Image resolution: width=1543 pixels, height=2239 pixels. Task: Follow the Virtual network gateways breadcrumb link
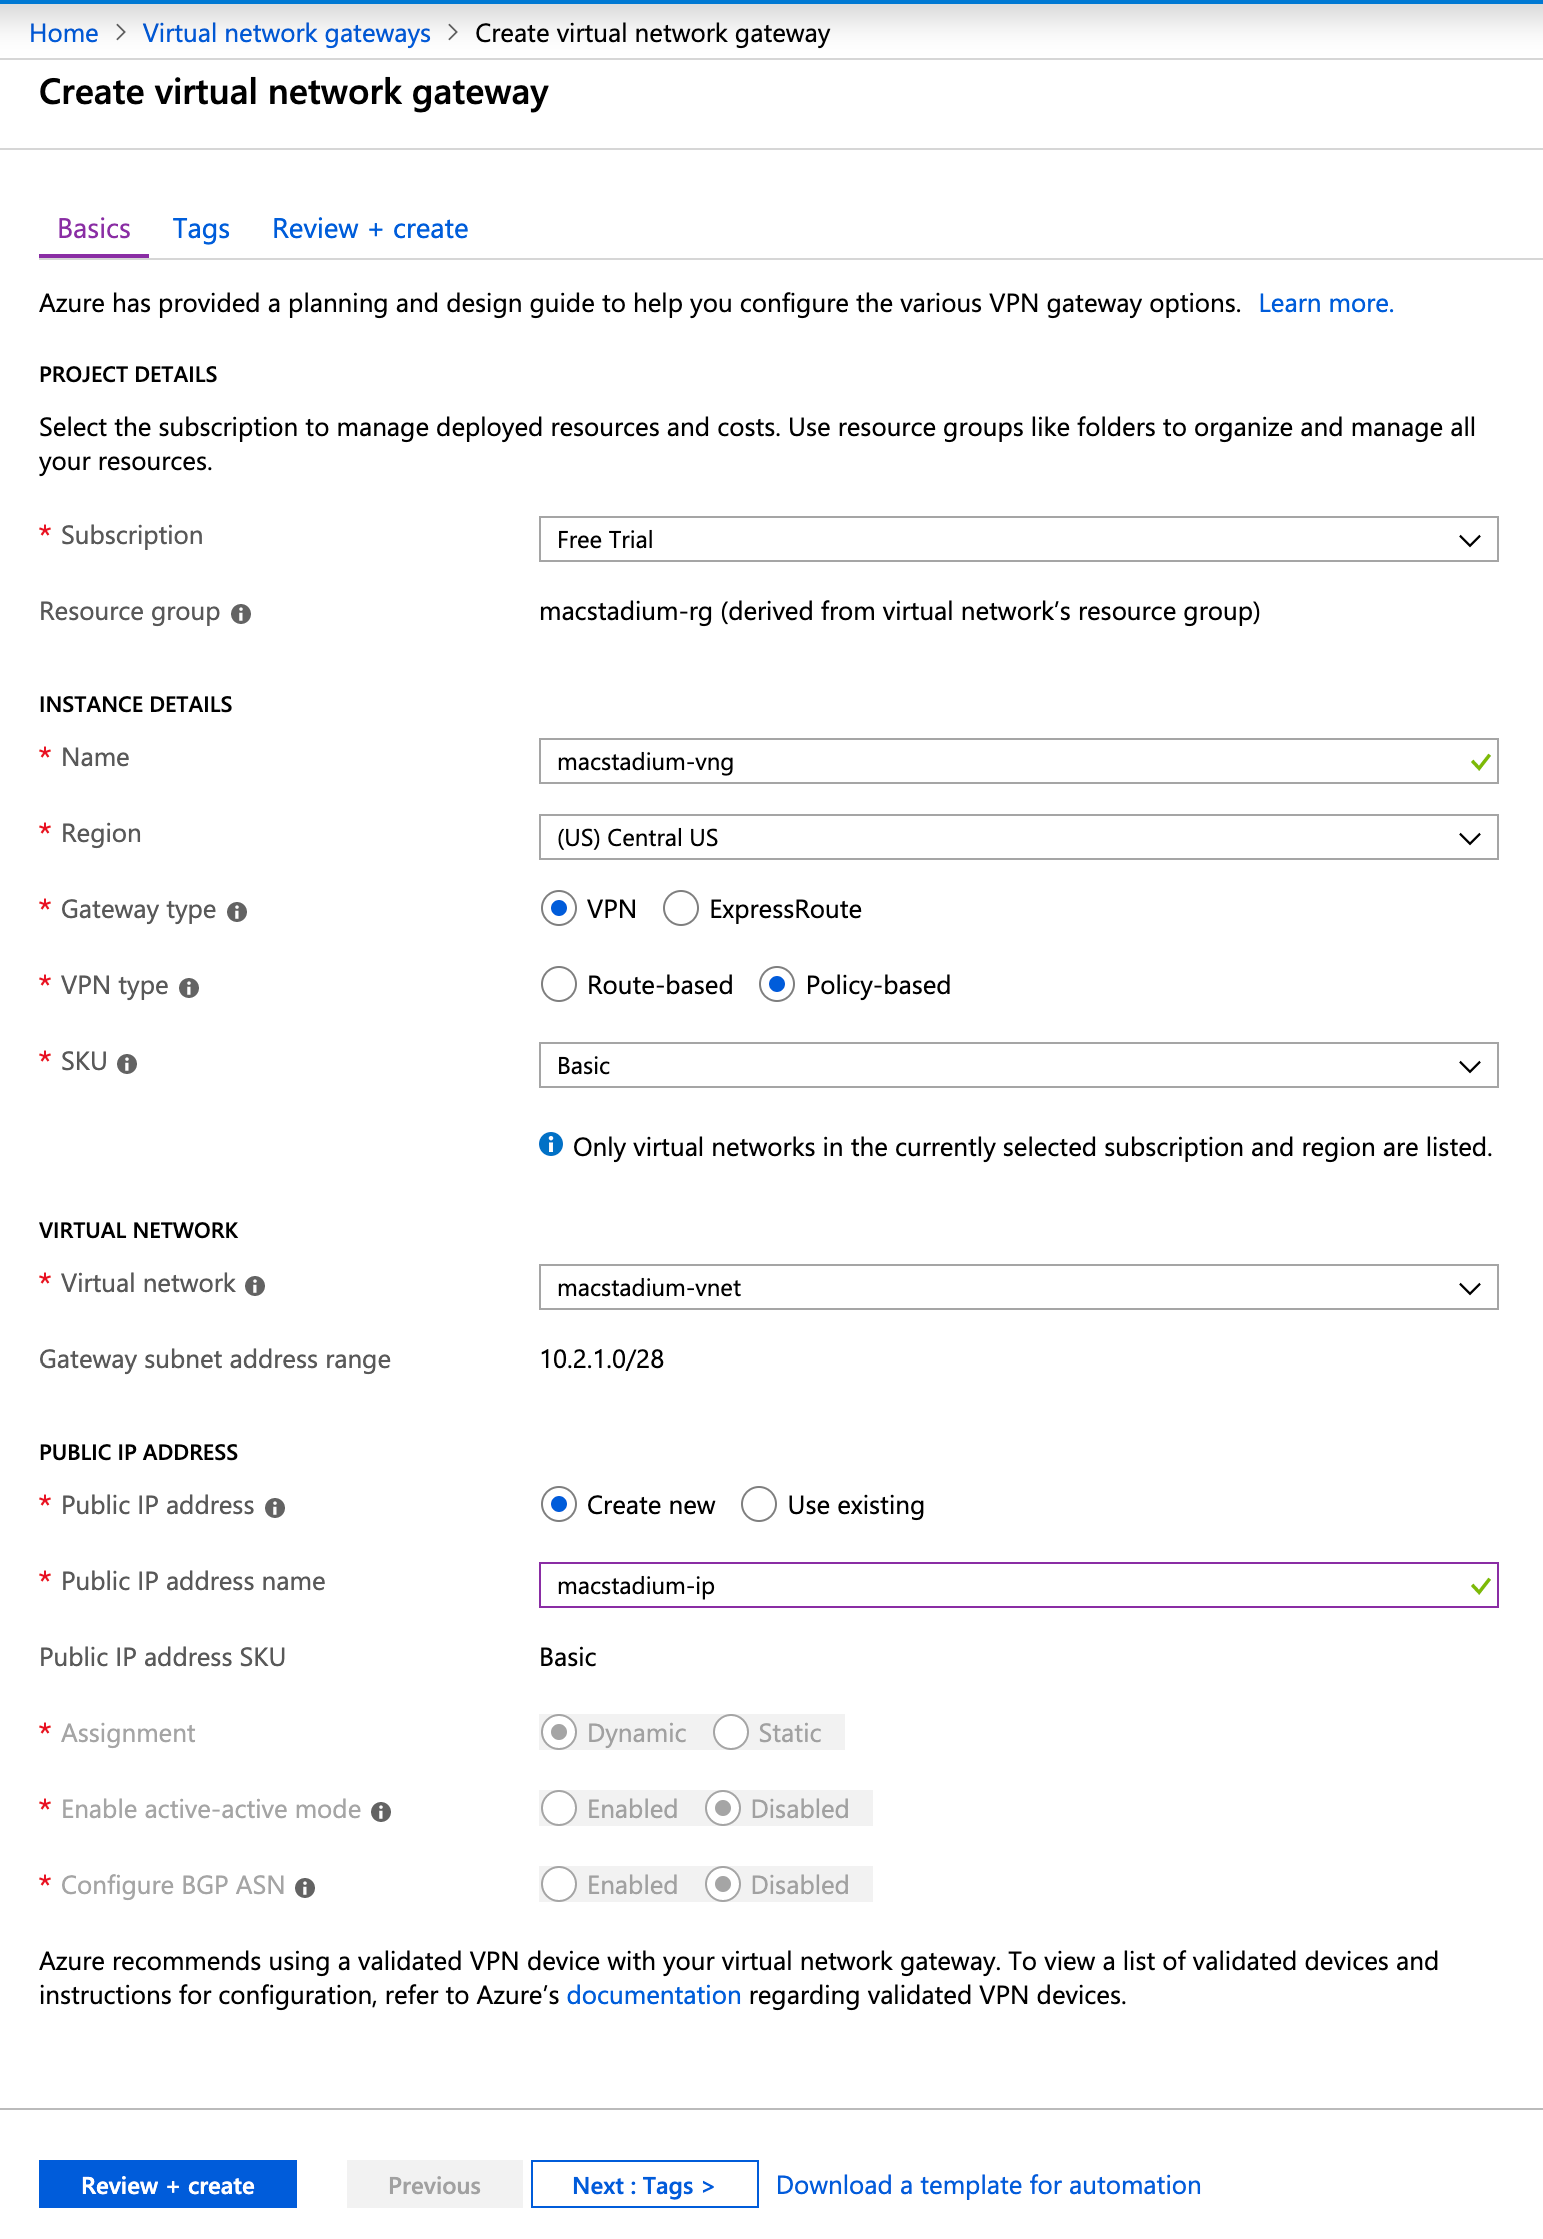click(x=286, y=32)
